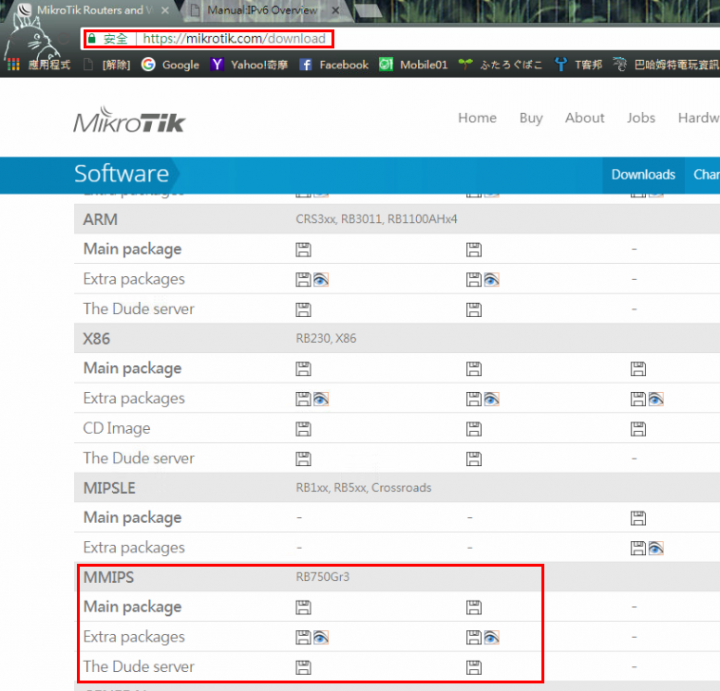Download MMIPS The Dude server, first column
Screen dimensions: 720x691
(303, 668)
